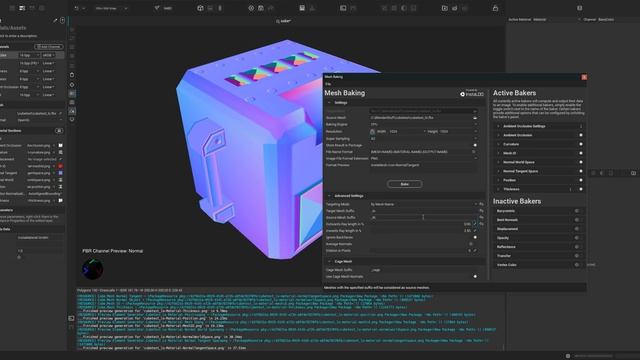This screenshot has width=640, height=360.
Task: Click the highlighted image tool in vertical toolbar
Action: tap(72, 111)
